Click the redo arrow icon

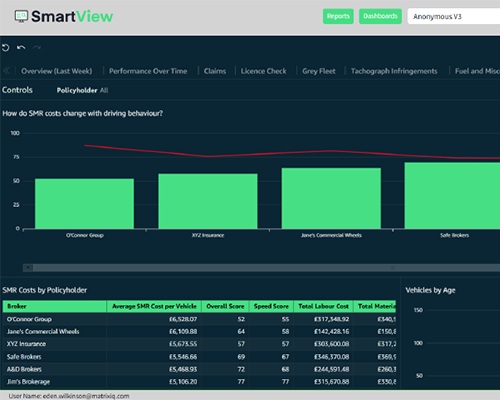(37, 48)
